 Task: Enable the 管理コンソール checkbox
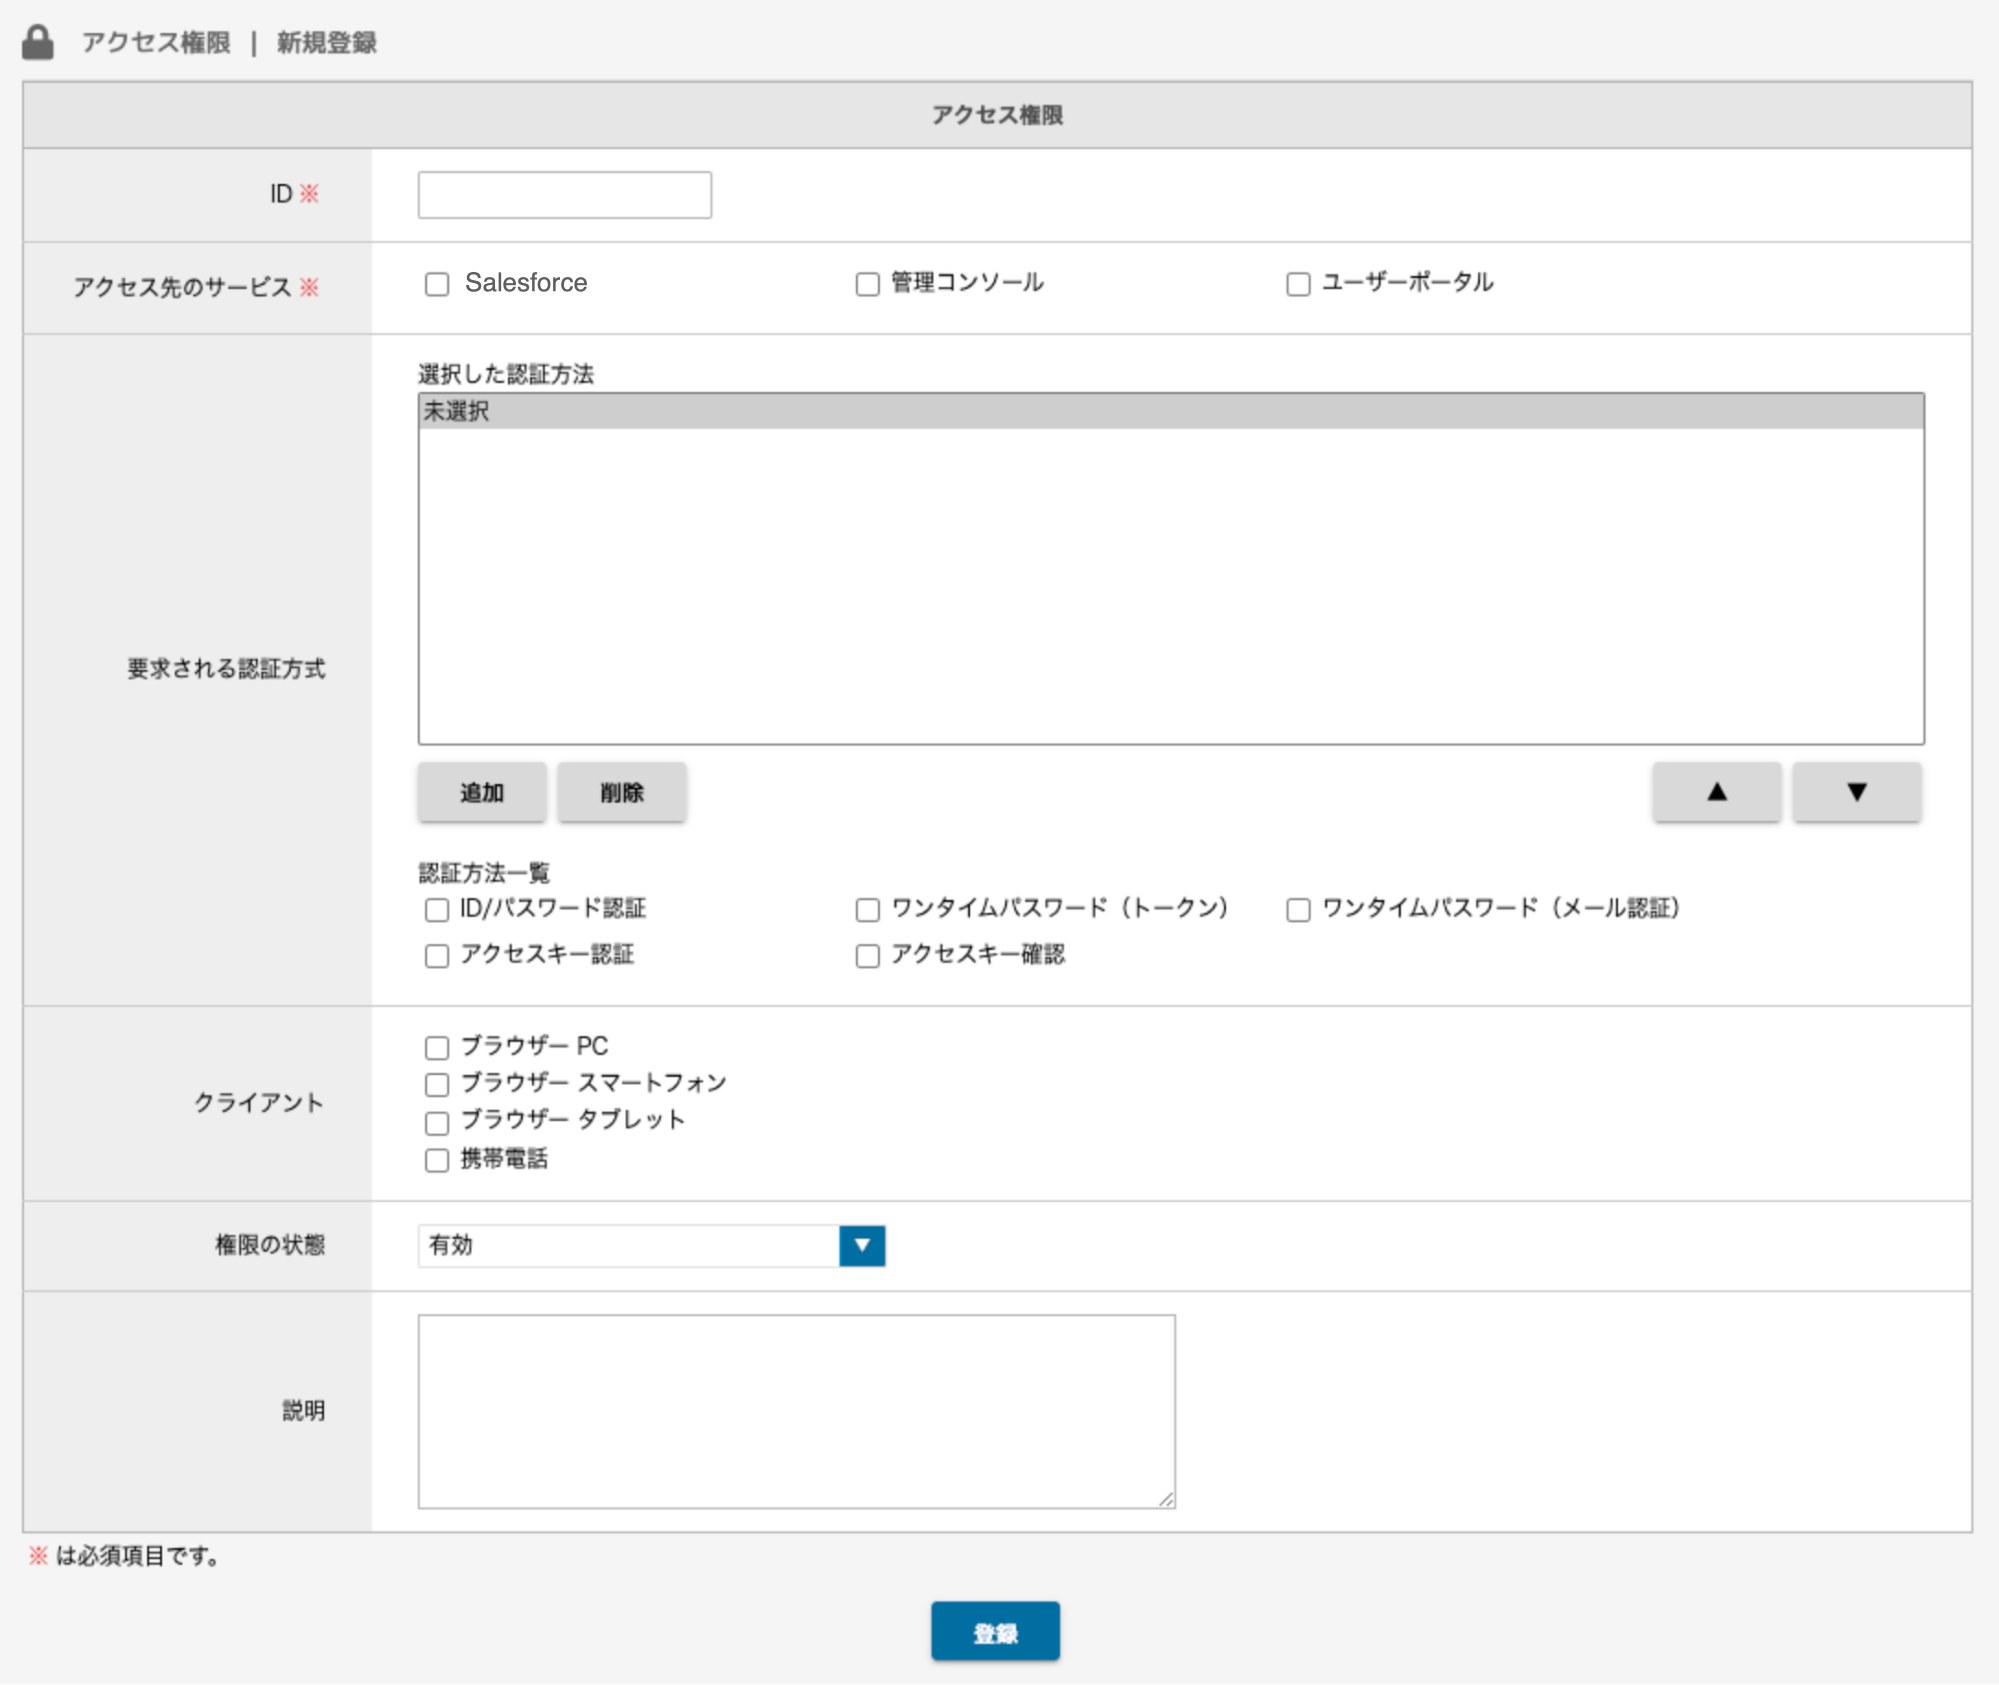tap(868, 284)
